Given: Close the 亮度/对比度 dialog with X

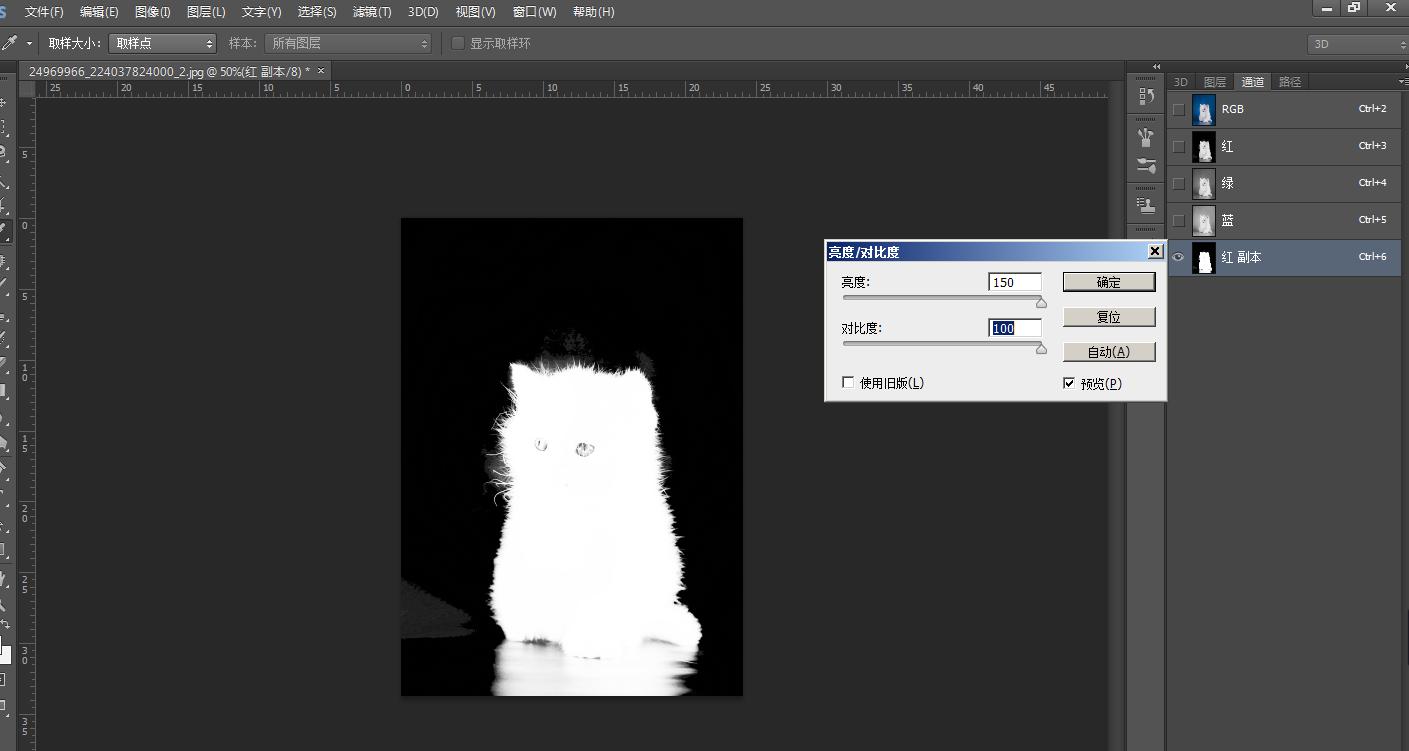Looking at the screenshot, I should 1155,251.
